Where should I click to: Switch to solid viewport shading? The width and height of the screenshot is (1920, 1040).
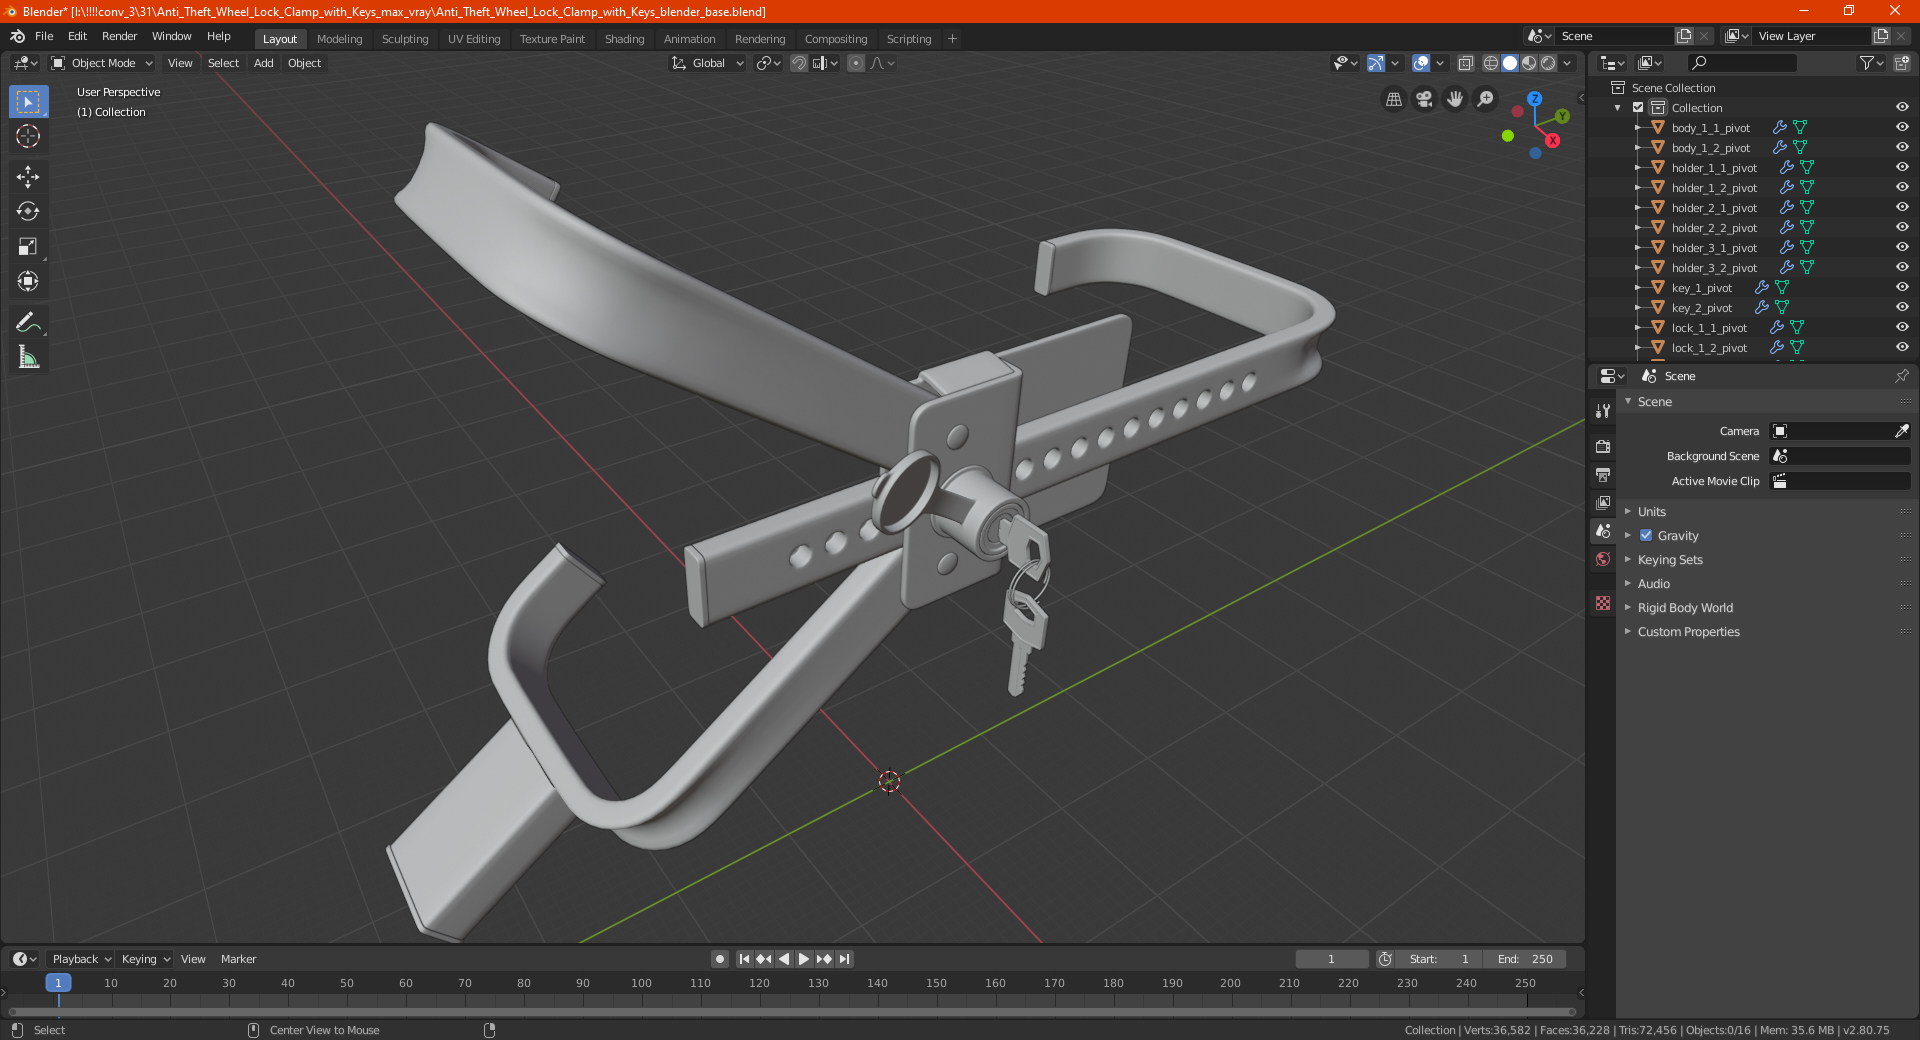point(1510,63)
